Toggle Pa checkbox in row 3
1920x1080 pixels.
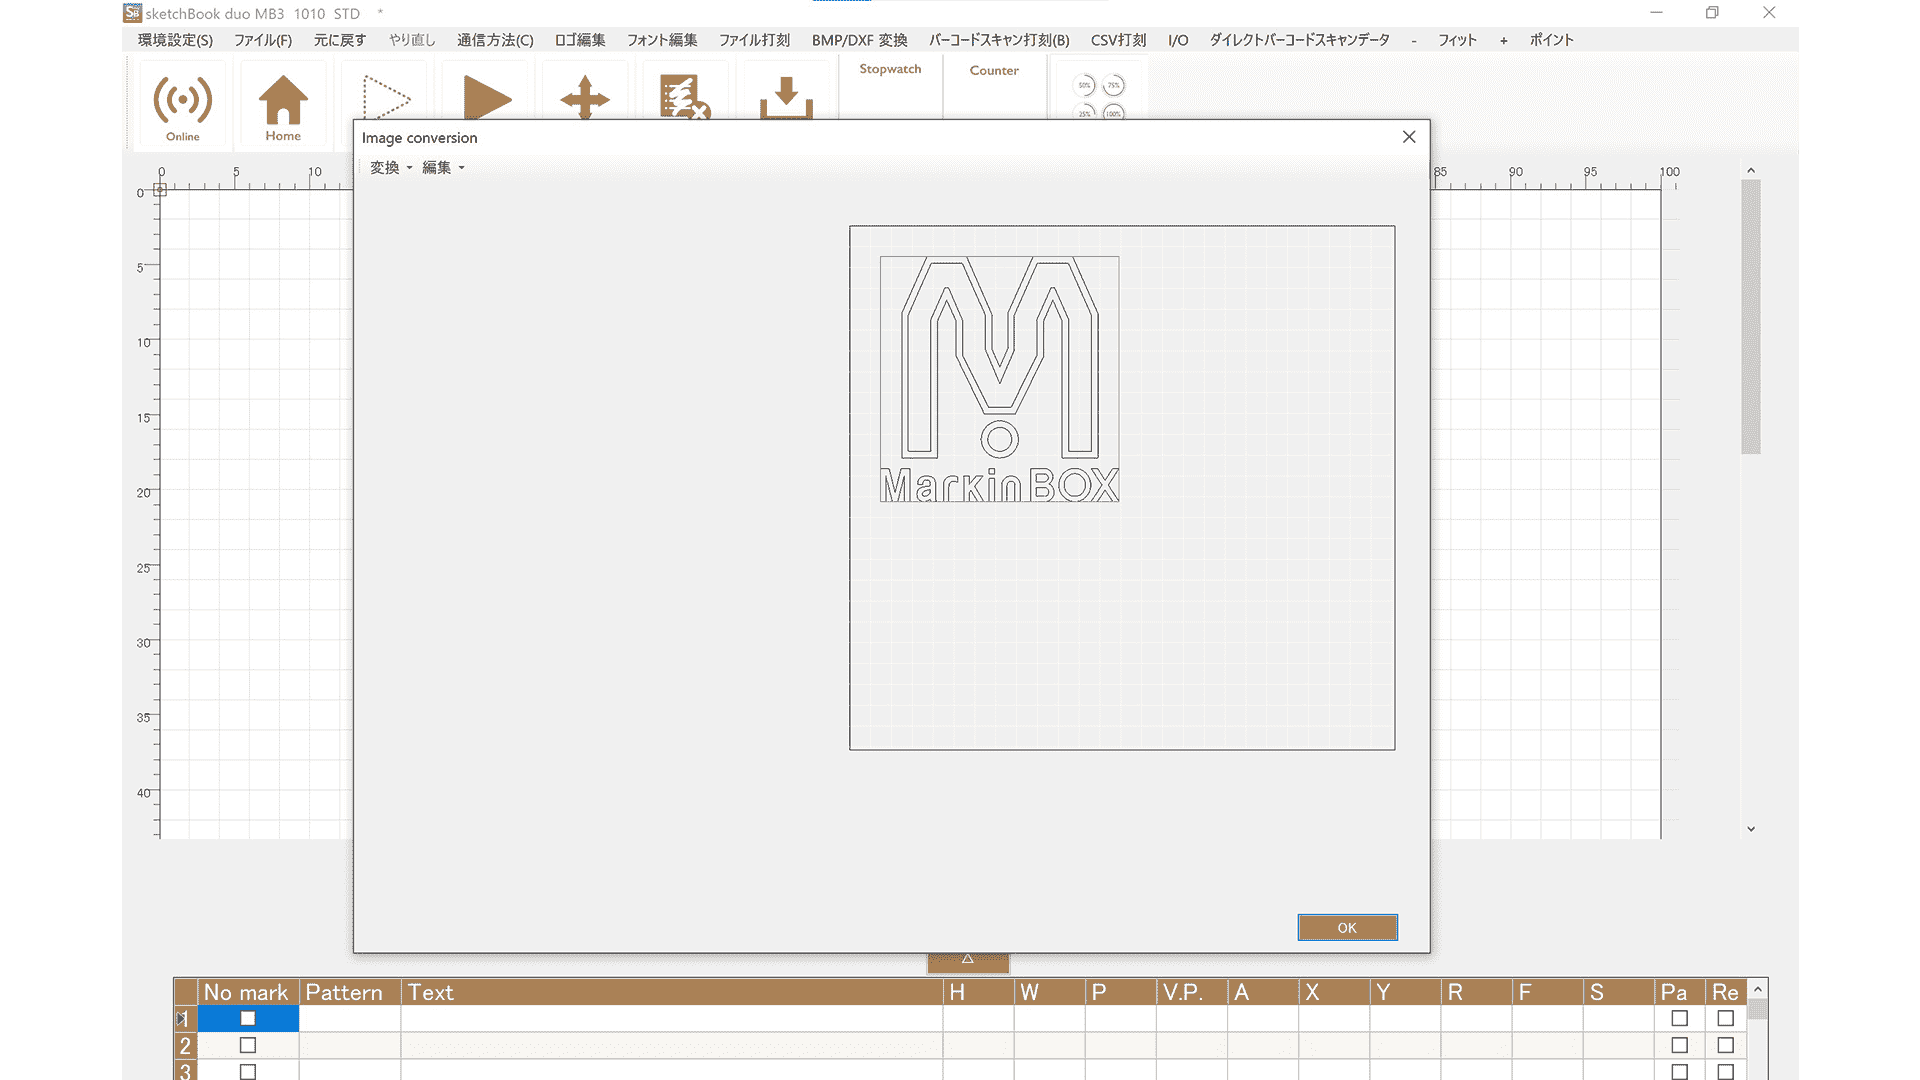1679,1071
